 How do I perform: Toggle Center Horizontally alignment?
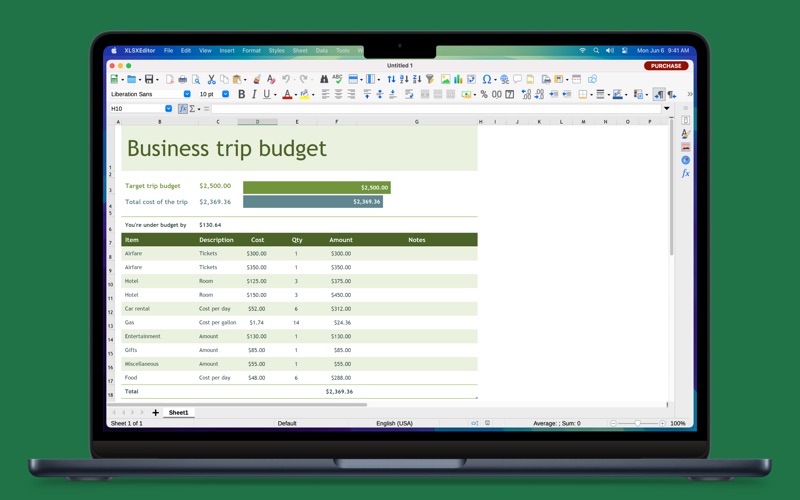(338, 94)
